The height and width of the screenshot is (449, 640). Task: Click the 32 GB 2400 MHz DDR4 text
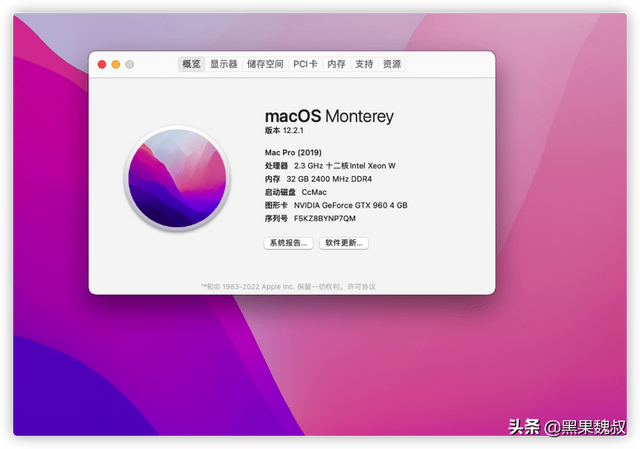pos(329,179)
